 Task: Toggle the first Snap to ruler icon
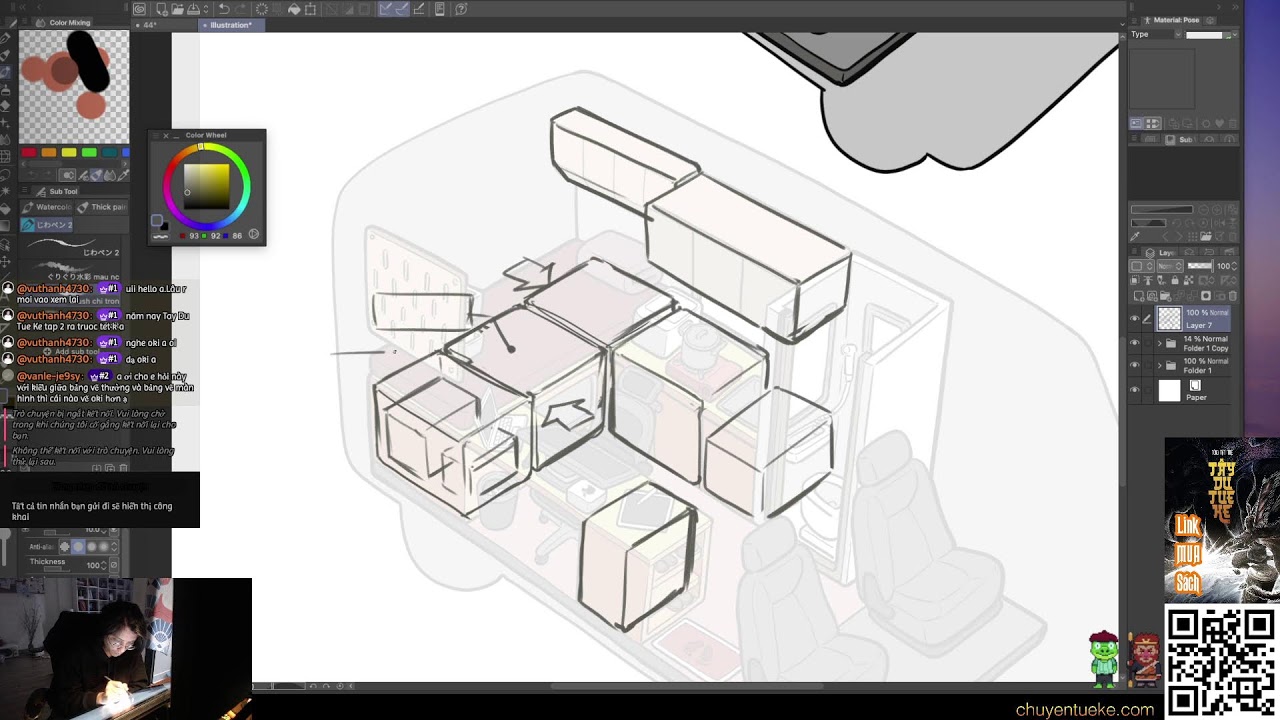pos(386,9)
